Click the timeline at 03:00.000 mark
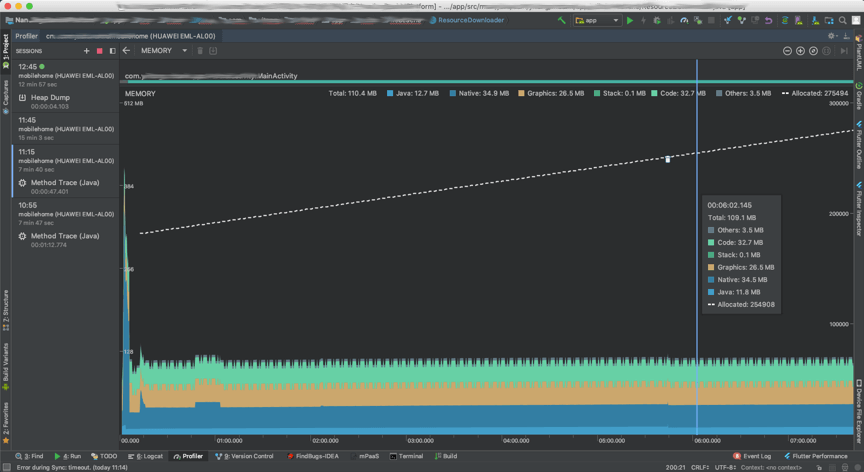Viewport: 864px width, 472px height. pos(420,440)
